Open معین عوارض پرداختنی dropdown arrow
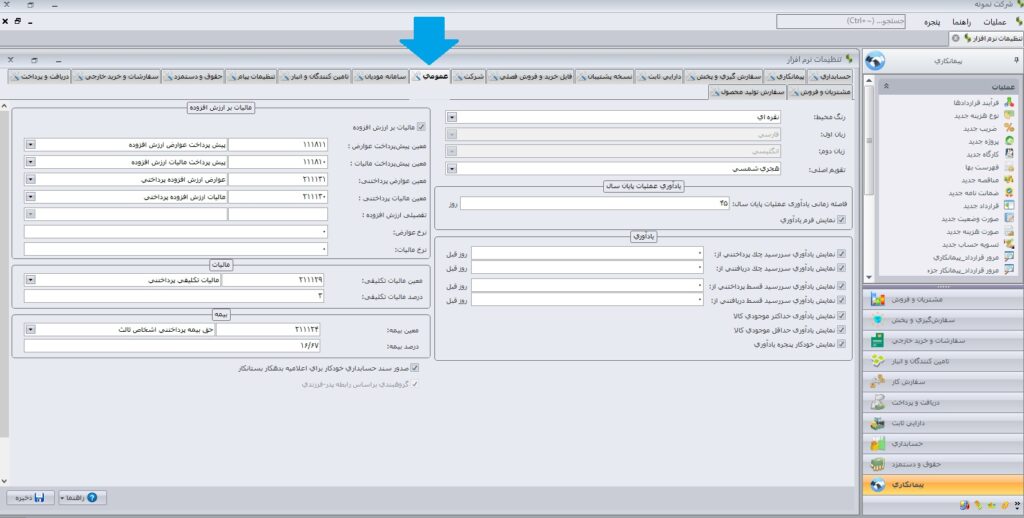Viewport: 1024px width, 518px height. pos(30,179)
